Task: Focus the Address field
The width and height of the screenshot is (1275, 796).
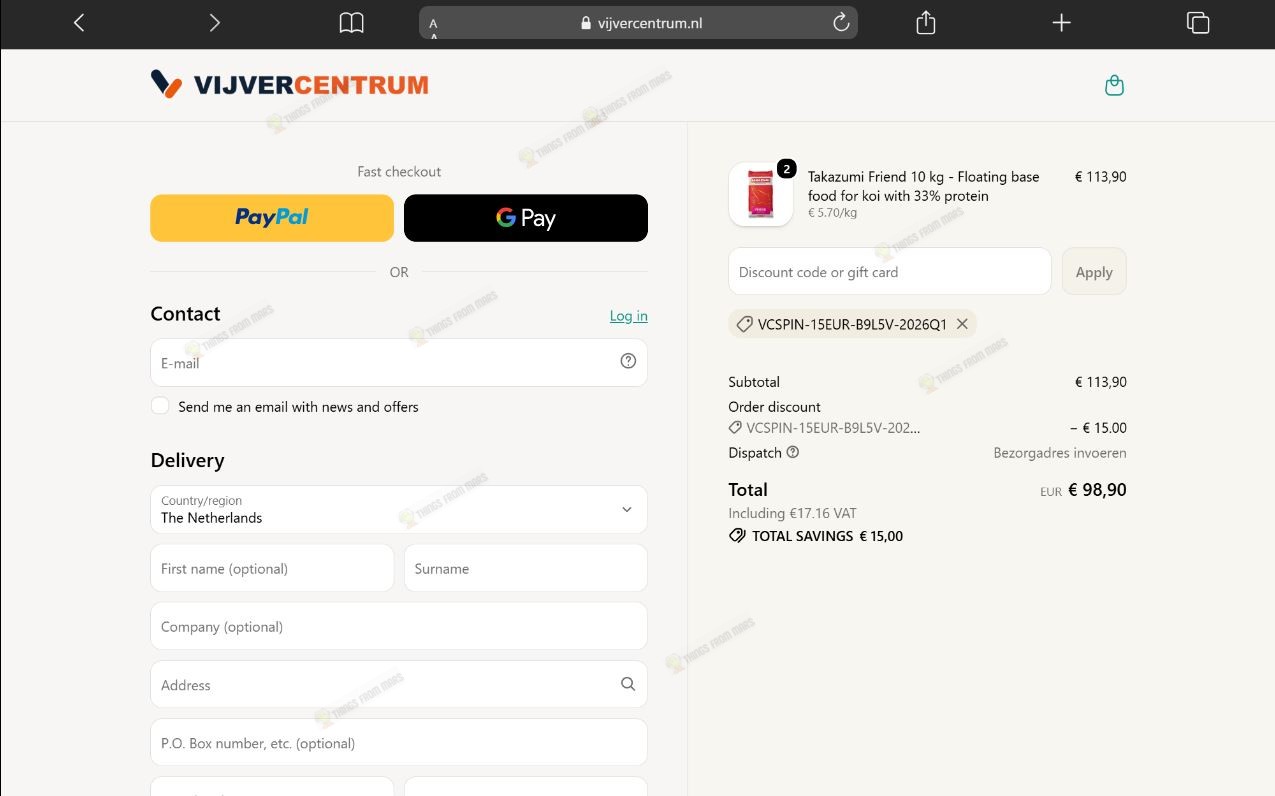Action: pyautogui.click(x=399, y=684)
